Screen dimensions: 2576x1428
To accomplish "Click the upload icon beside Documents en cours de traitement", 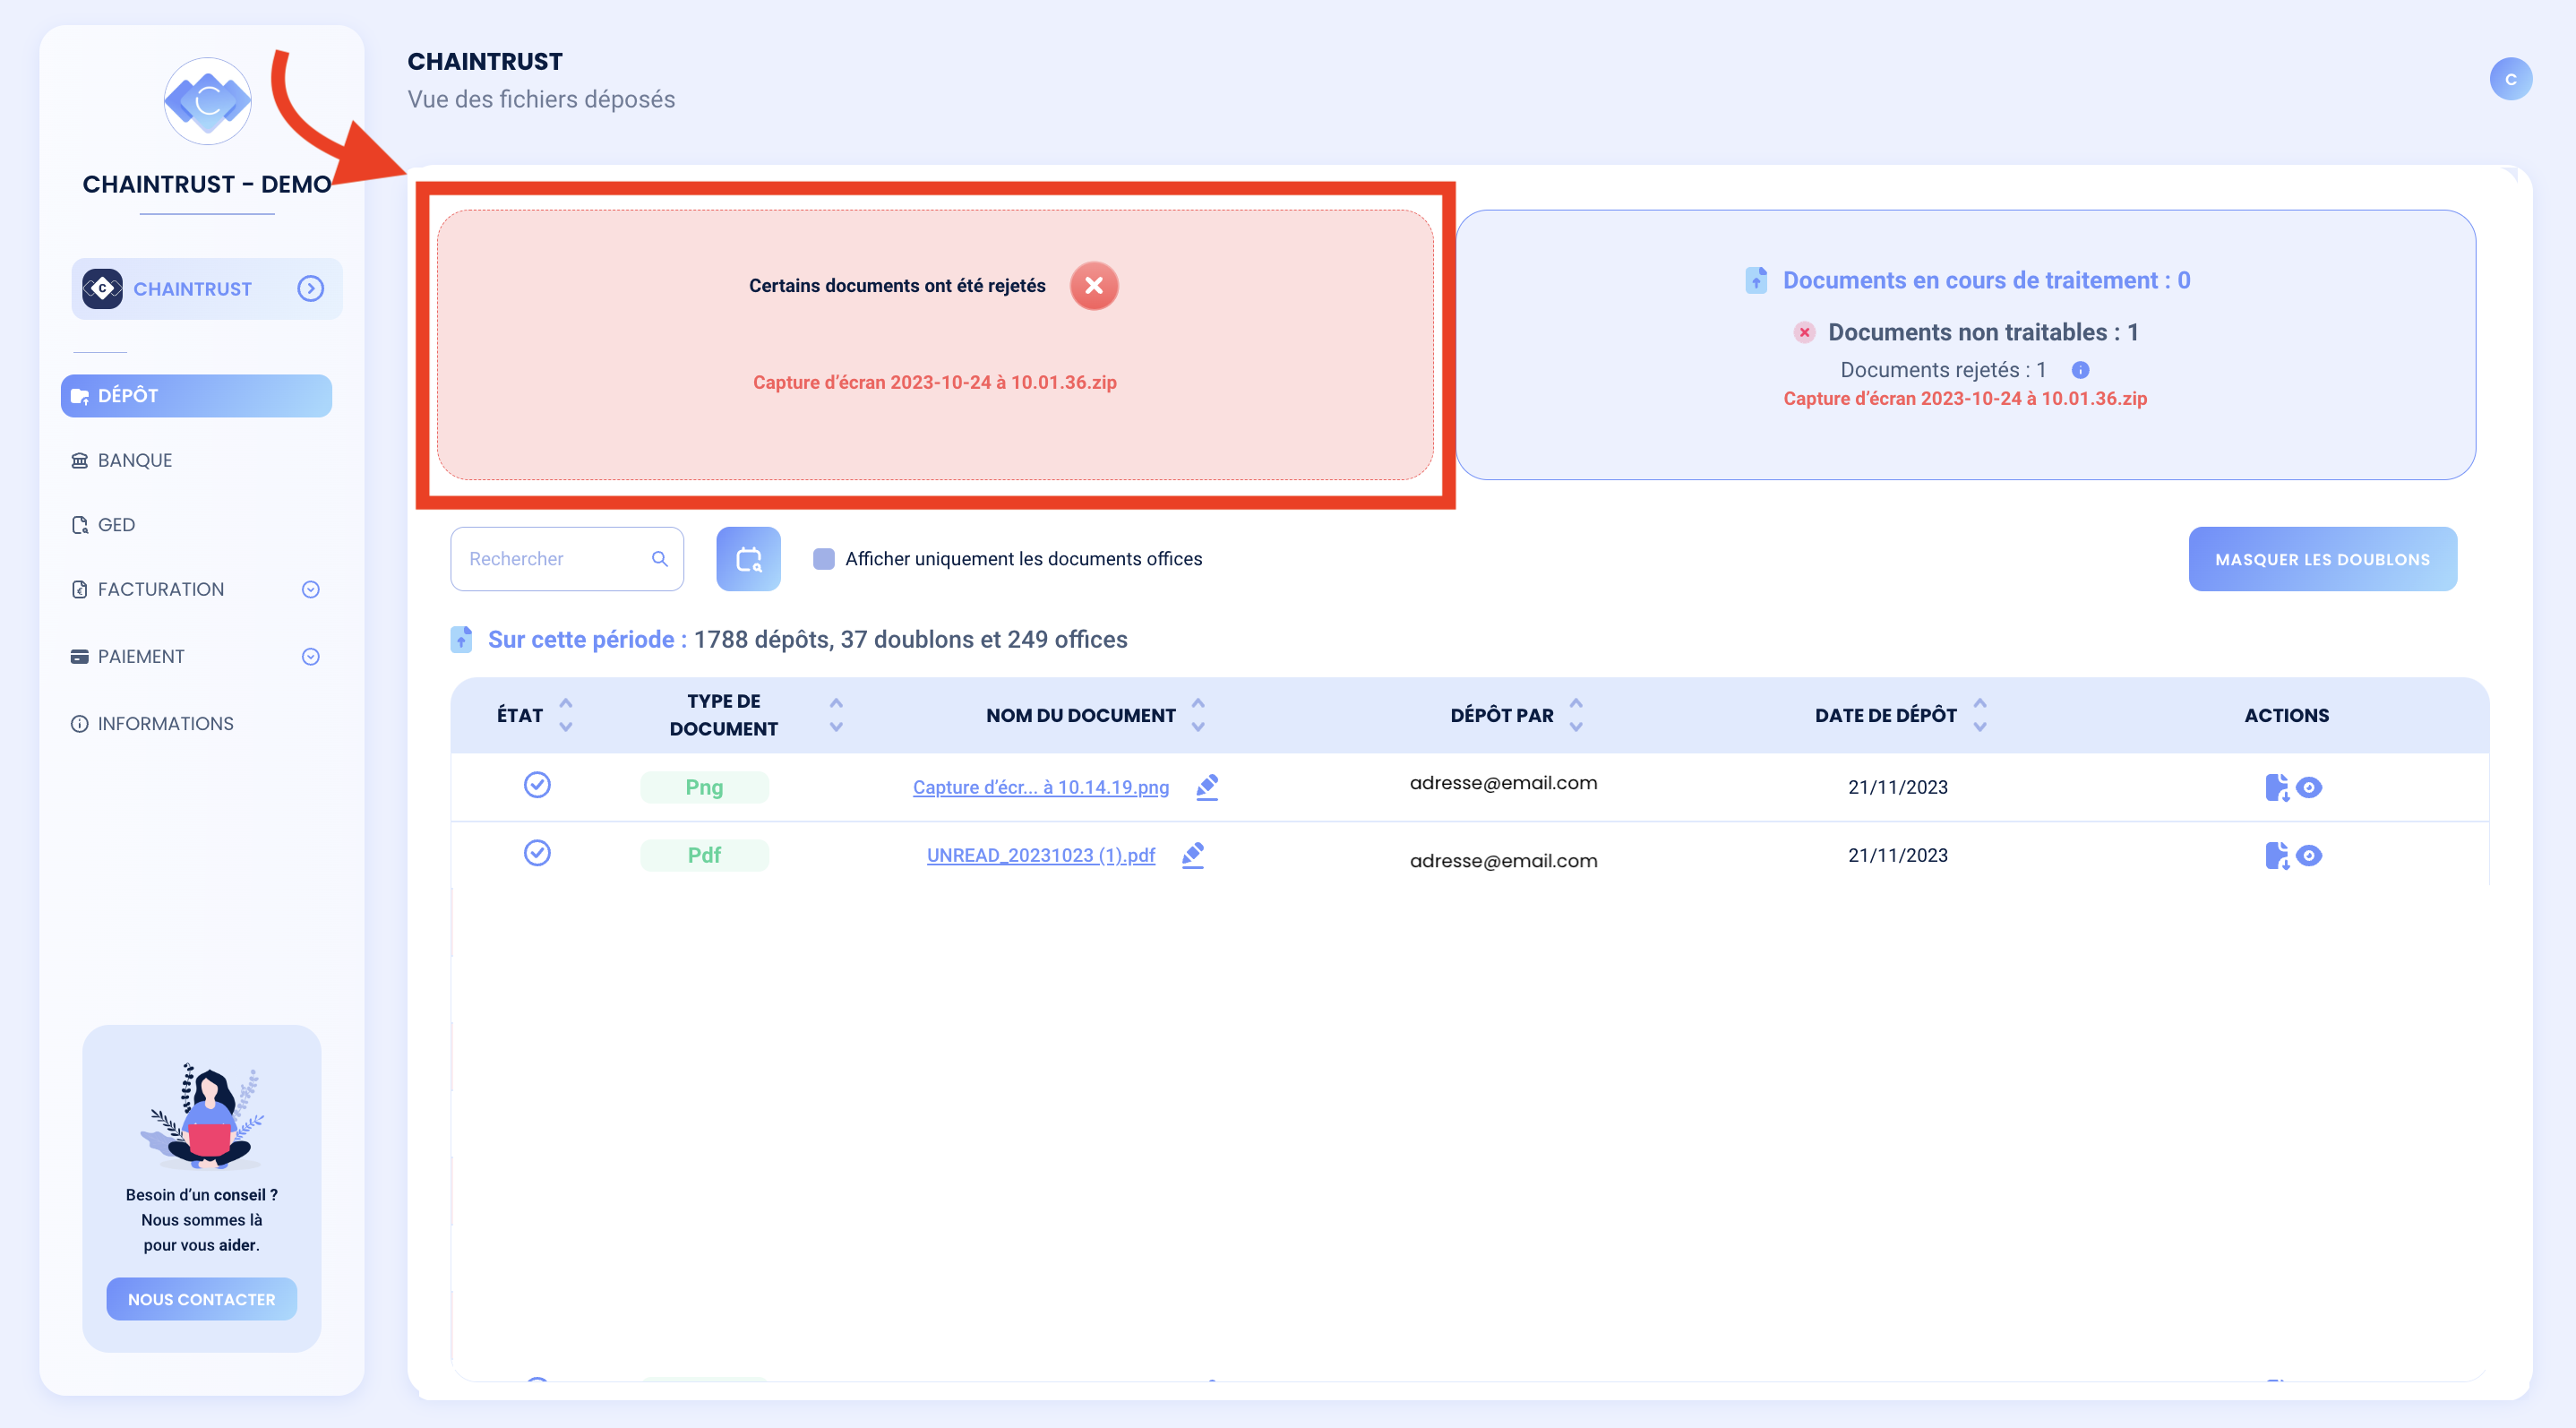I will pos(1756,280).
